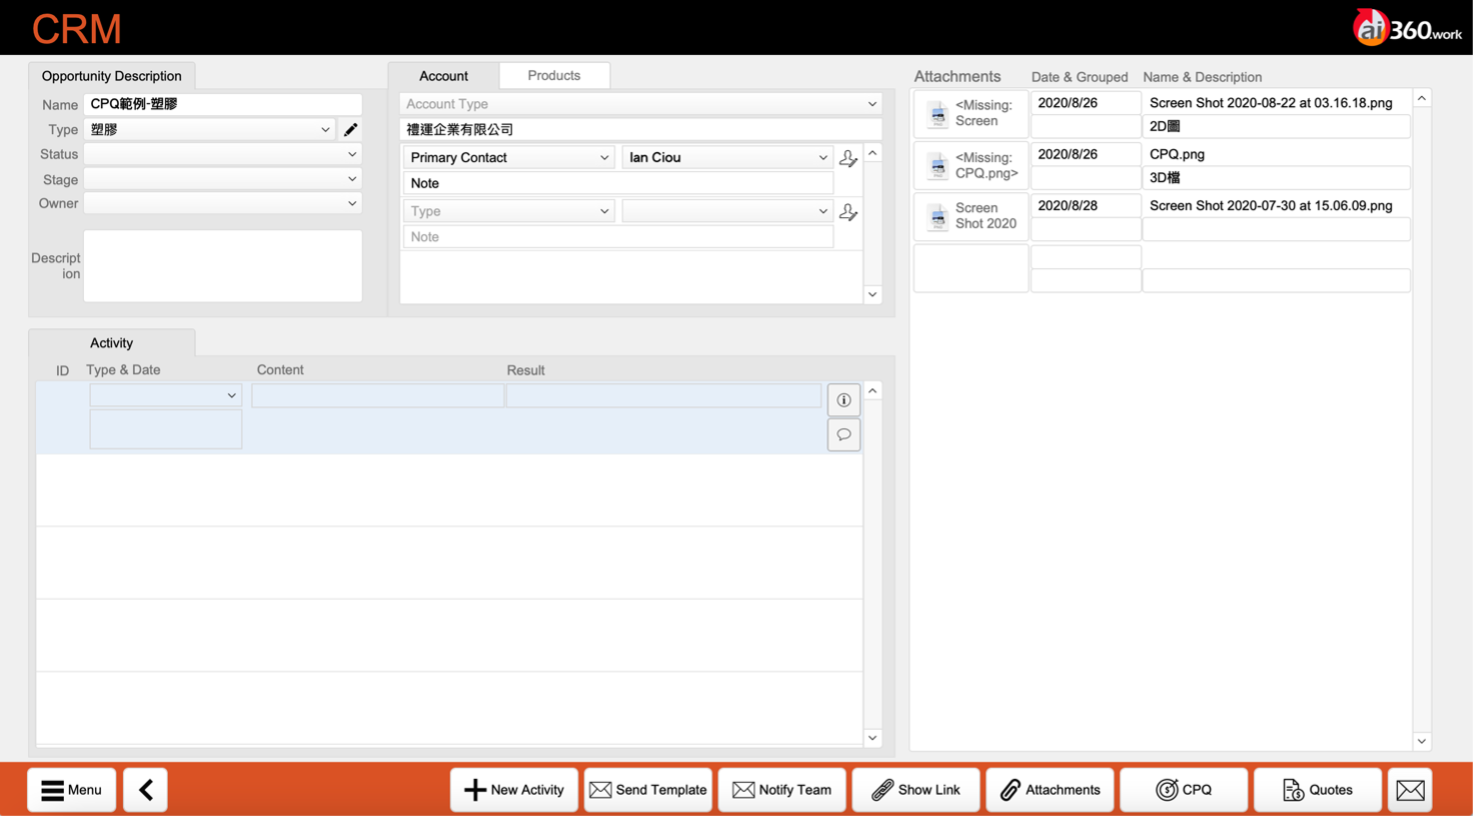Click the New Activity button
Image resolution: width=1475 pixels, height=818 pixels.
point(514,790)
